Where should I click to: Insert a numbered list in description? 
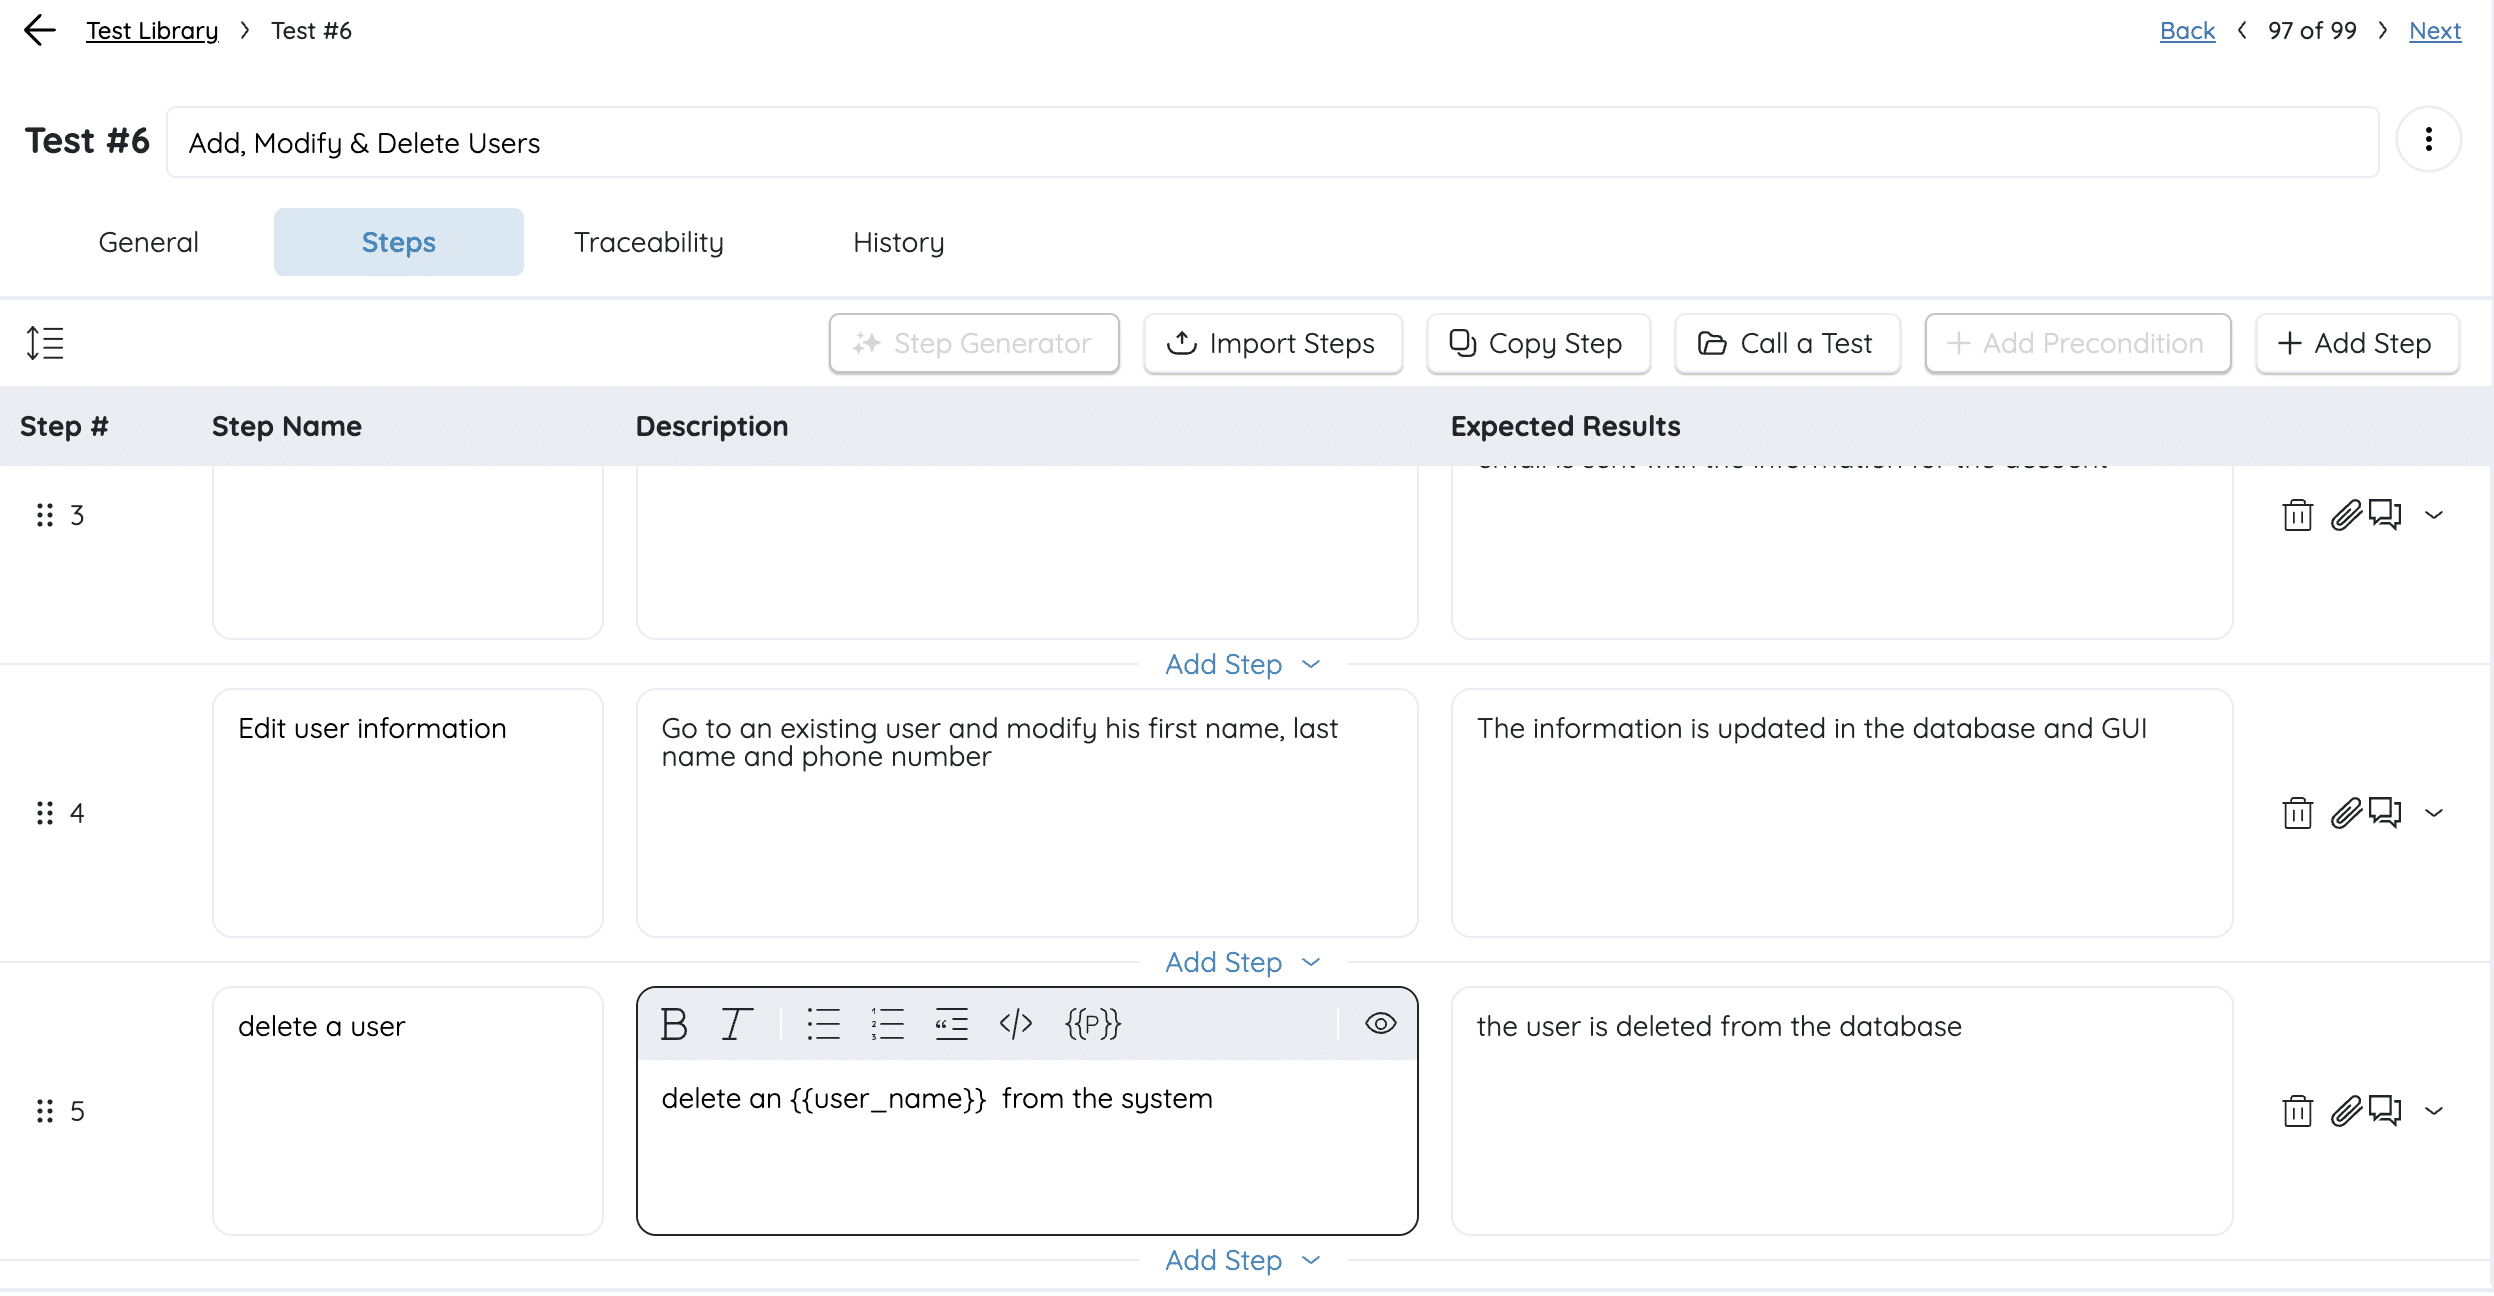[887, 1024]
